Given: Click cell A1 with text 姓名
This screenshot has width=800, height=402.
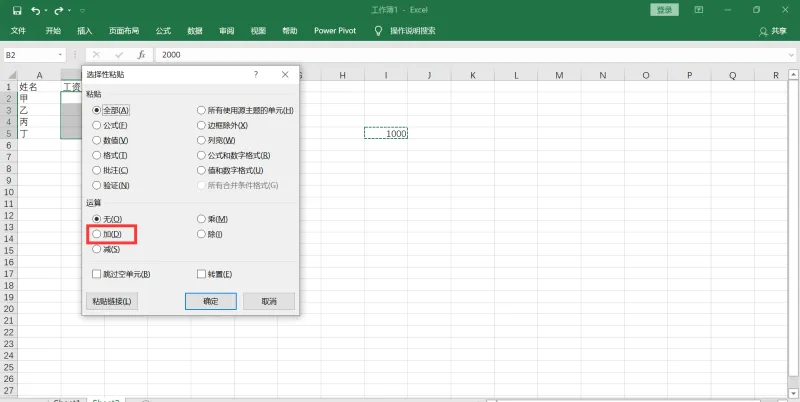Looking at the screenshot, I should tap(39, 87).
